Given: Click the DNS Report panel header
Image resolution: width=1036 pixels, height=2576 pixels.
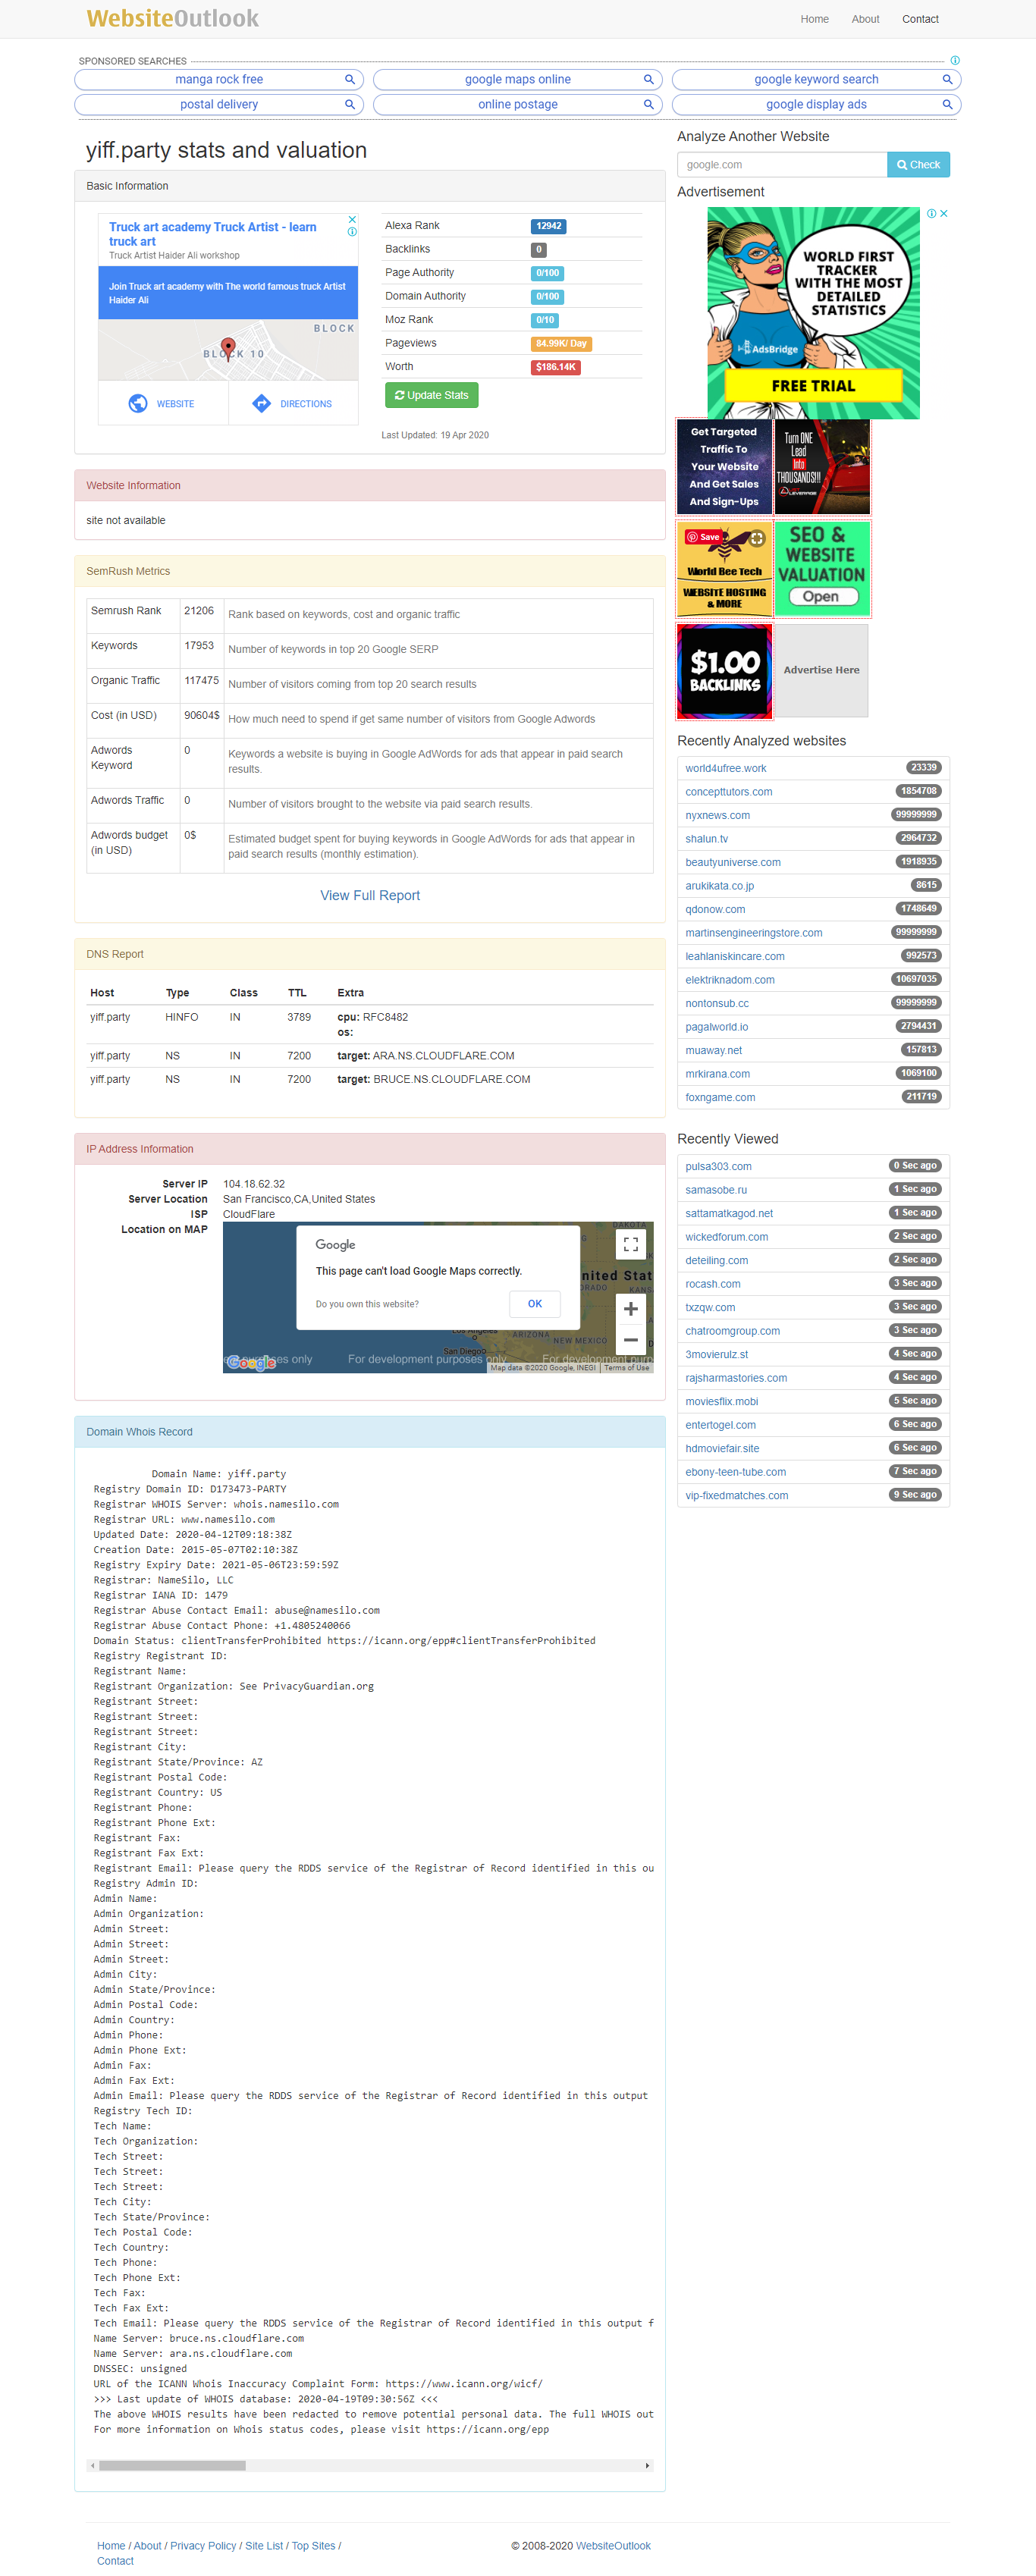Looking at the screenshot, I should tap(369, 954).
